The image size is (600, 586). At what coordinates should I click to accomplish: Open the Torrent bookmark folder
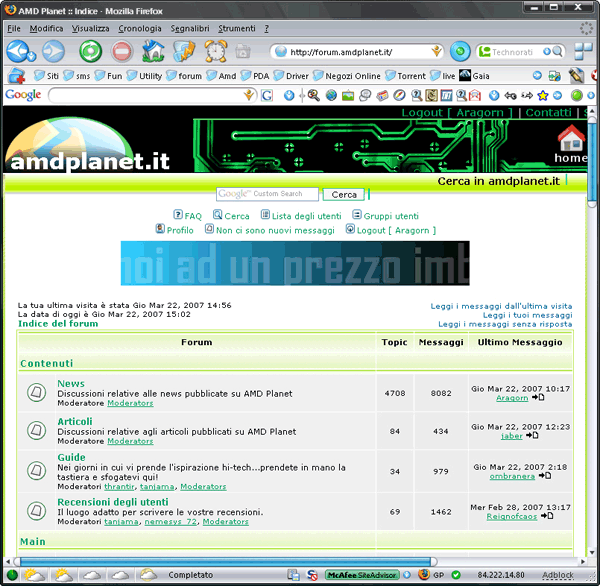pyautogui.click(x=405, y=76)
